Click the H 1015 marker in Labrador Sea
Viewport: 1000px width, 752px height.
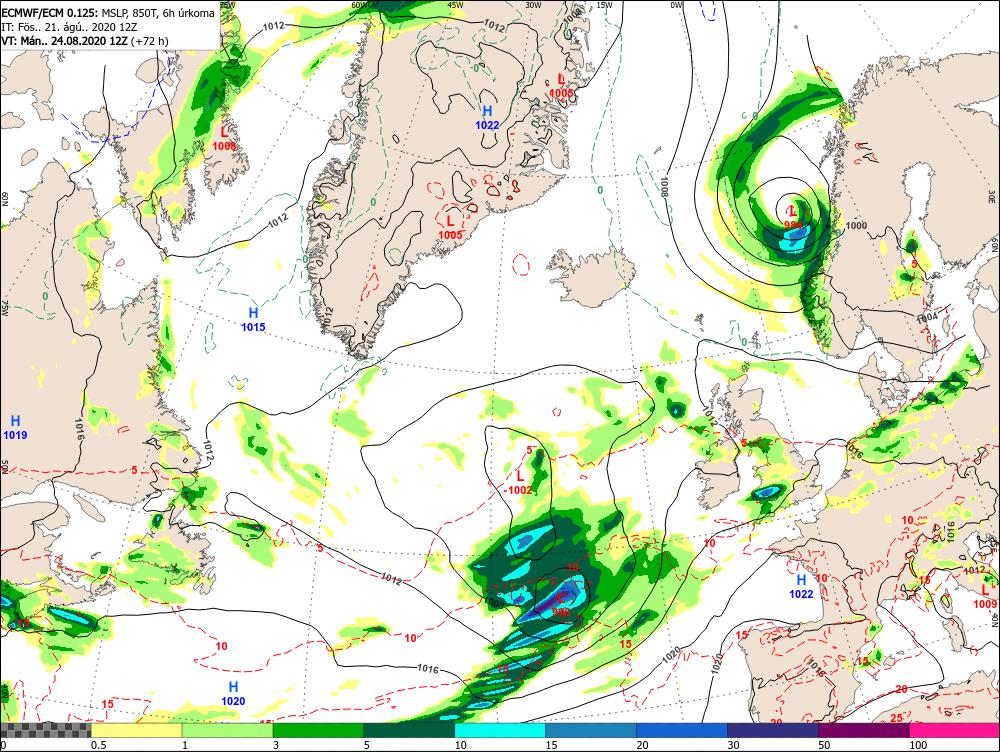pos(253,320)
